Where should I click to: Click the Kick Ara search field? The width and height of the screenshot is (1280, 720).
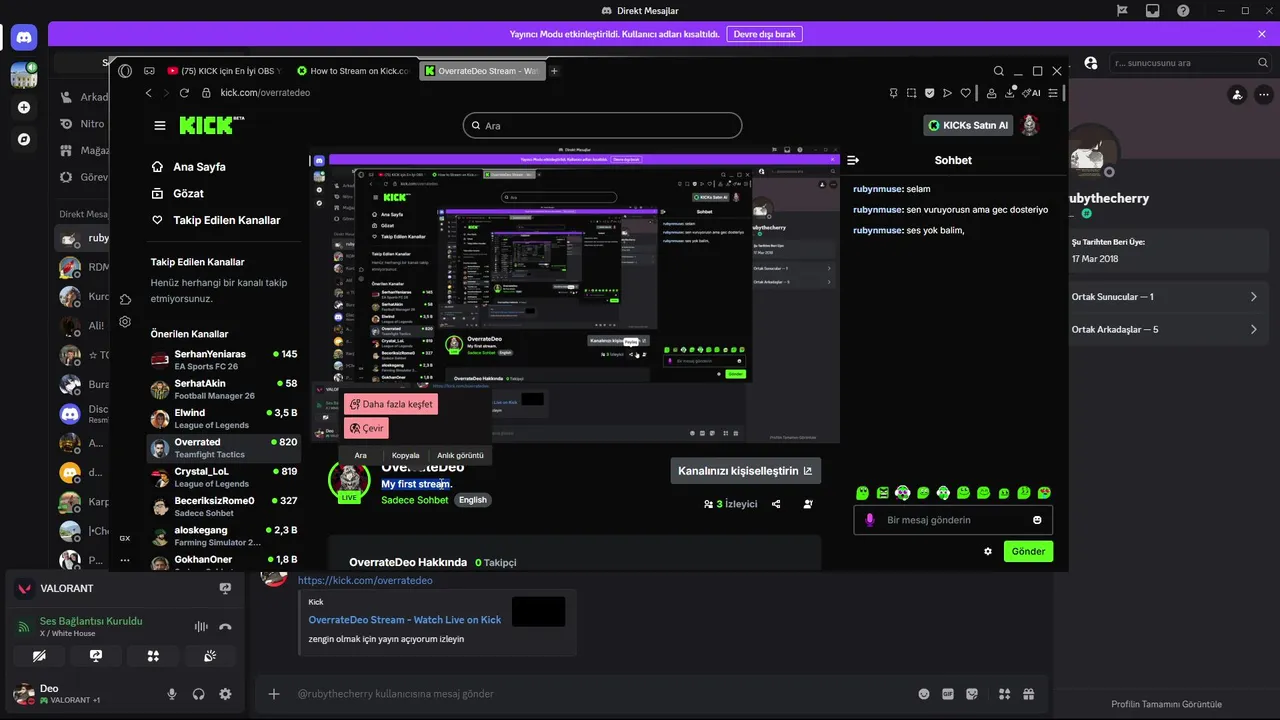pyautogui.click(x=603, y=125)
